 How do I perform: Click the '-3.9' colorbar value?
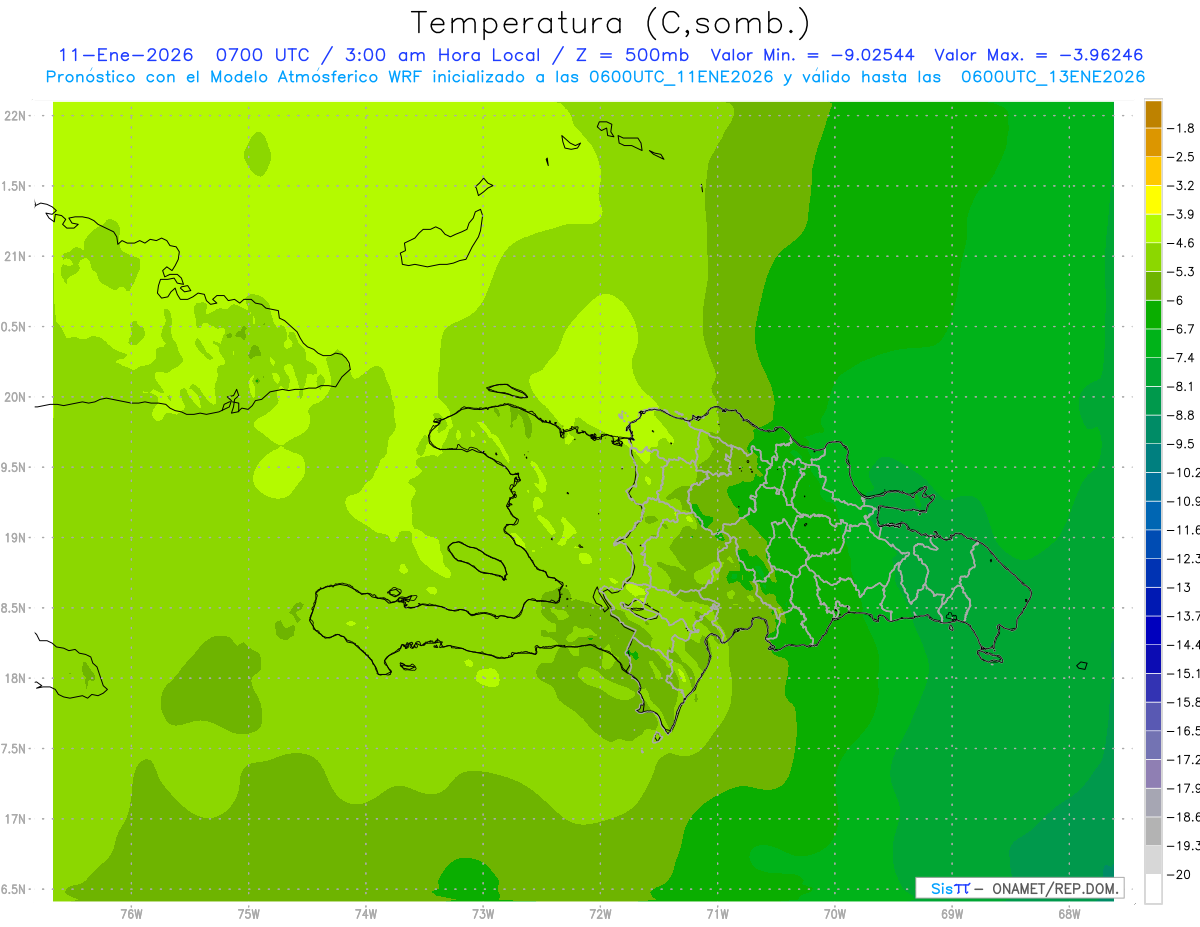pyautogui.click(x=1182, y=214)
